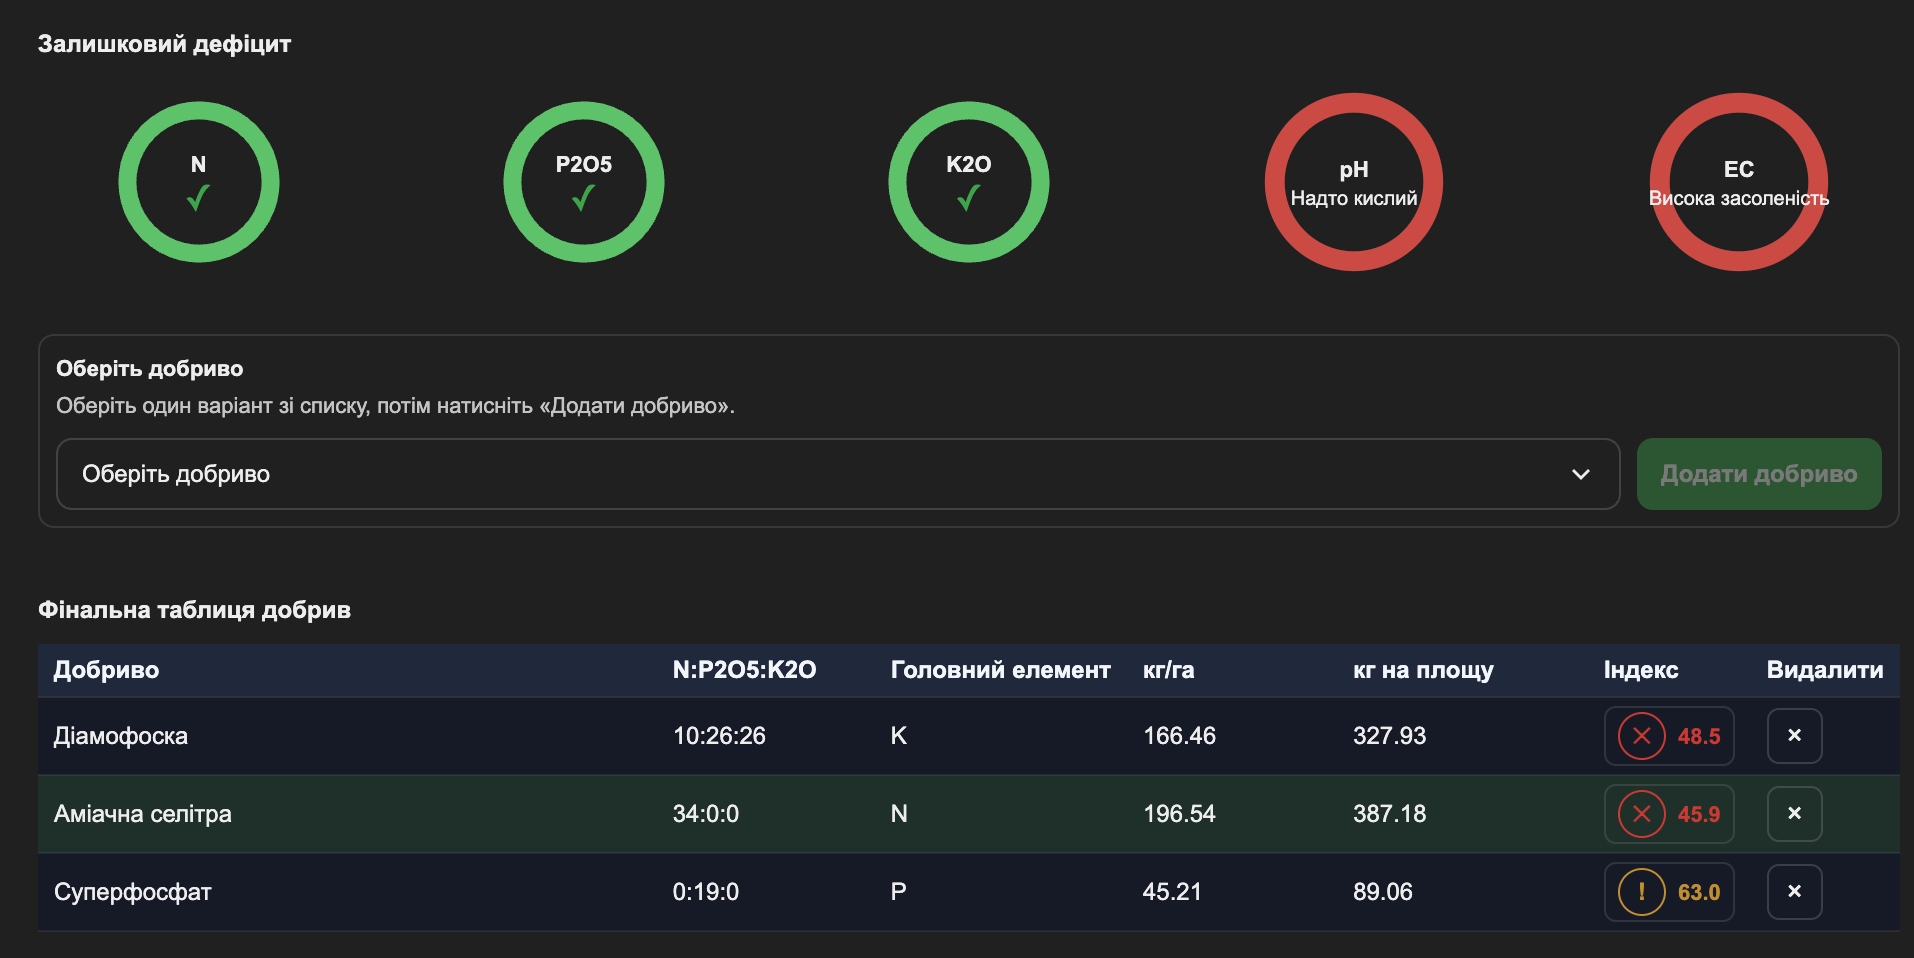Image resolution: width=1914 pixels, height=958 pixels.
Task: Click the 'Додати добриво' button
Action: [1759, 474]
